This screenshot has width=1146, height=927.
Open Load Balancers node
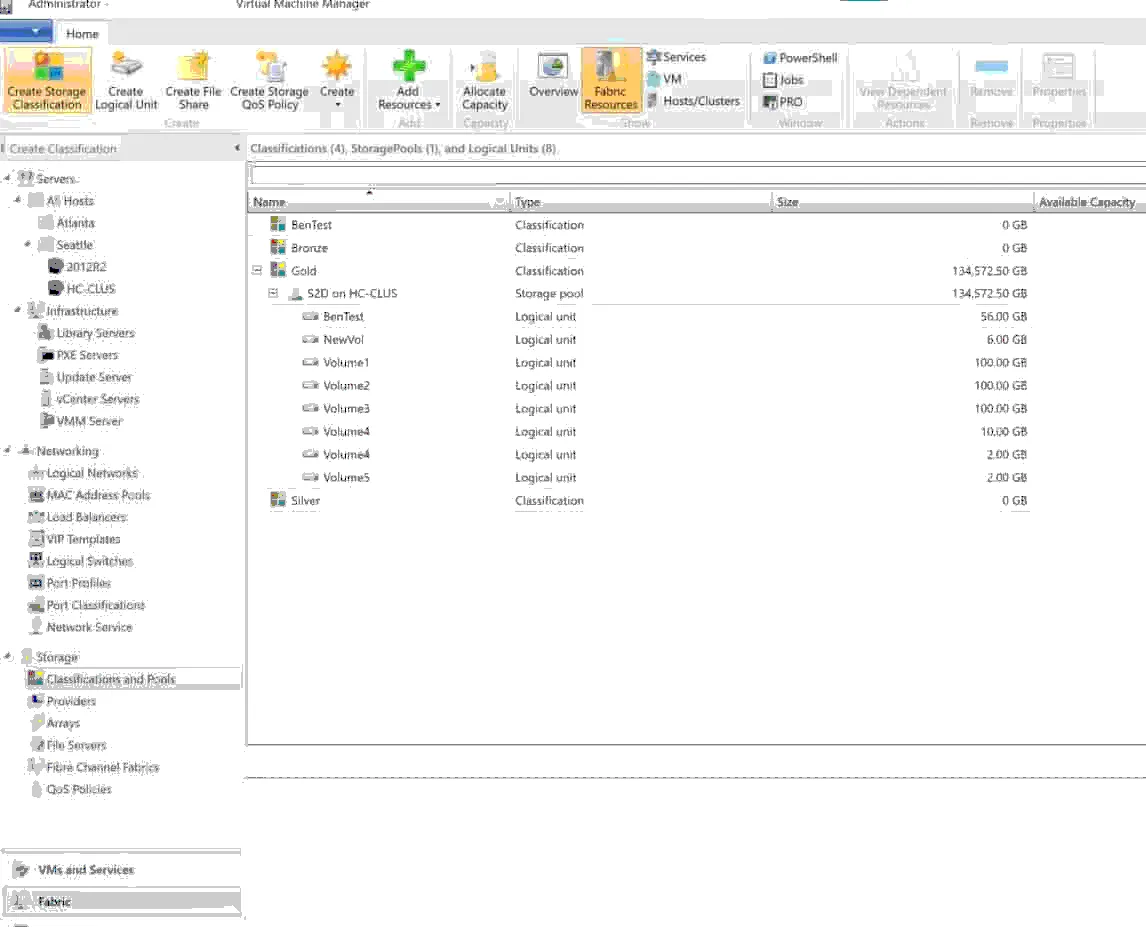pyautogui.click(x=77, y=517)
